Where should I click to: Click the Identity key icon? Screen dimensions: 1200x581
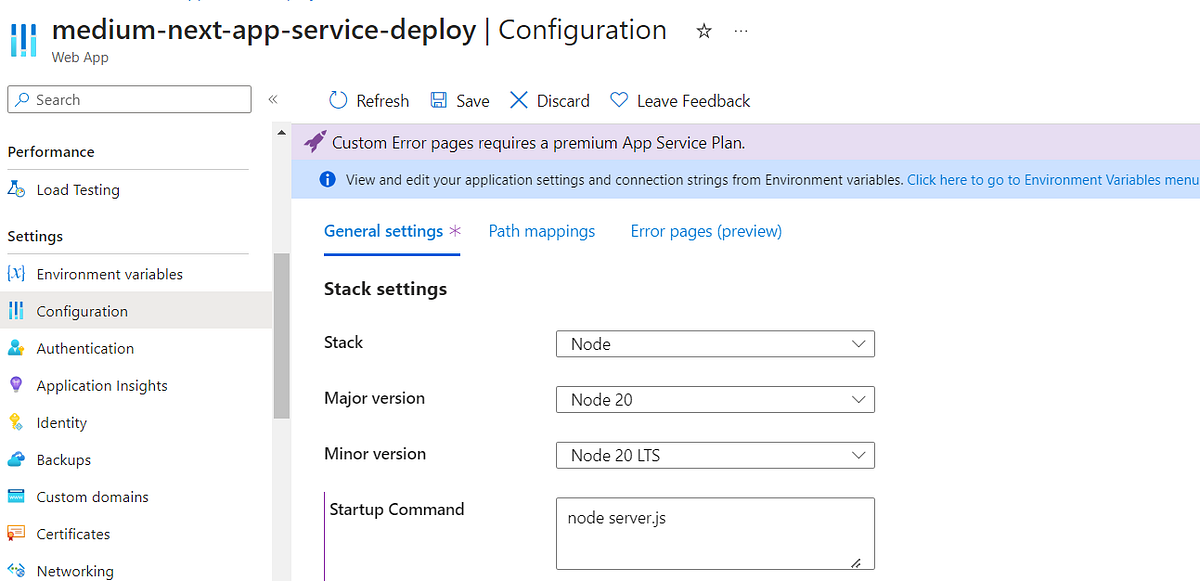coord(16,422)
